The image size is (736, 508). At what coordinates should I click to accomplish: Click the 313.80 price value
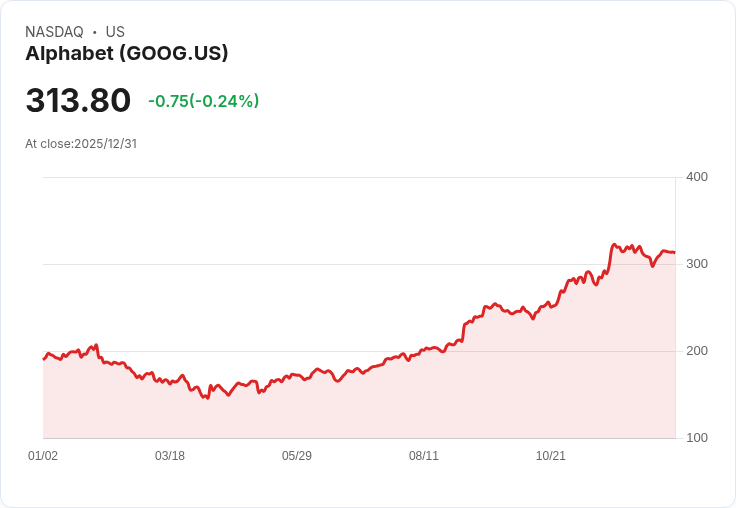(x=78, y=101)
